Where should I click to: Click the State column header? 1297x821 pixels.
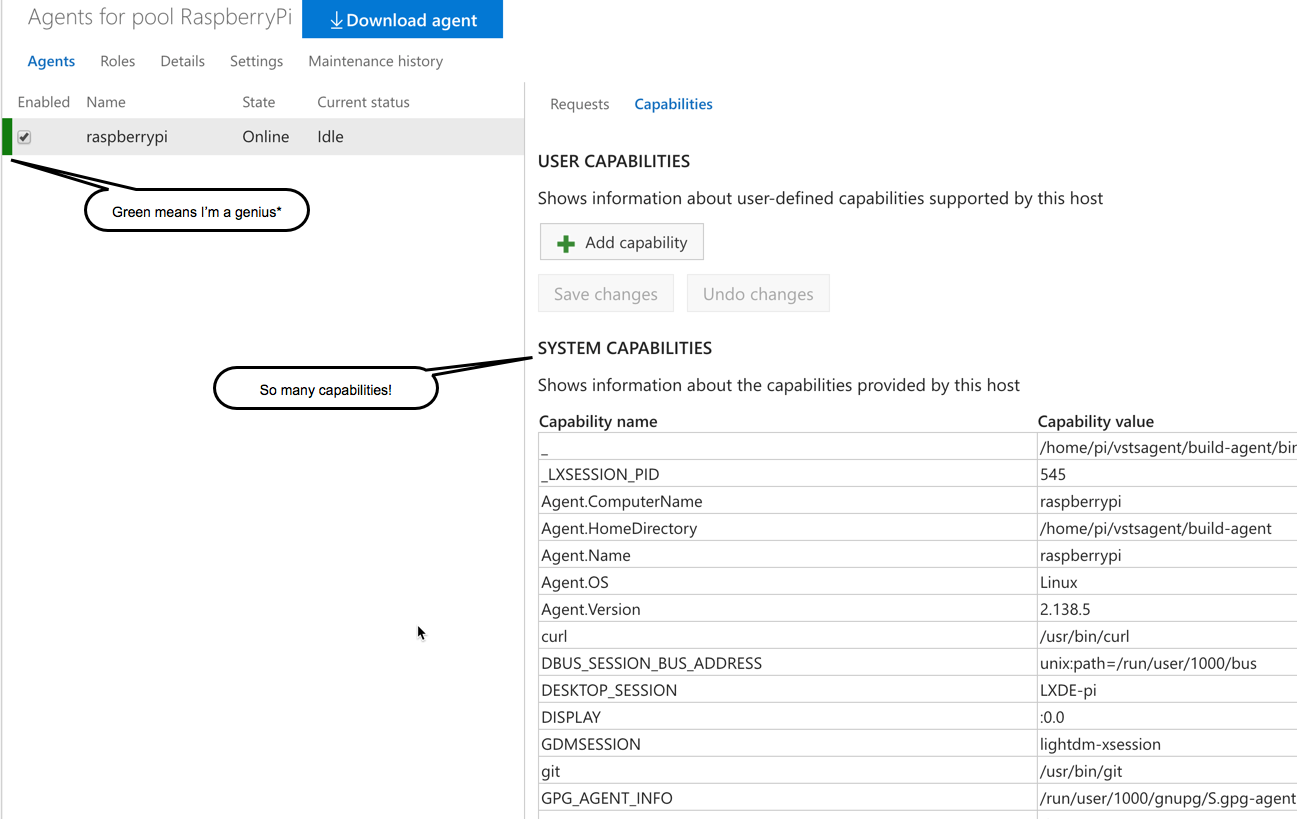(258, 102)
